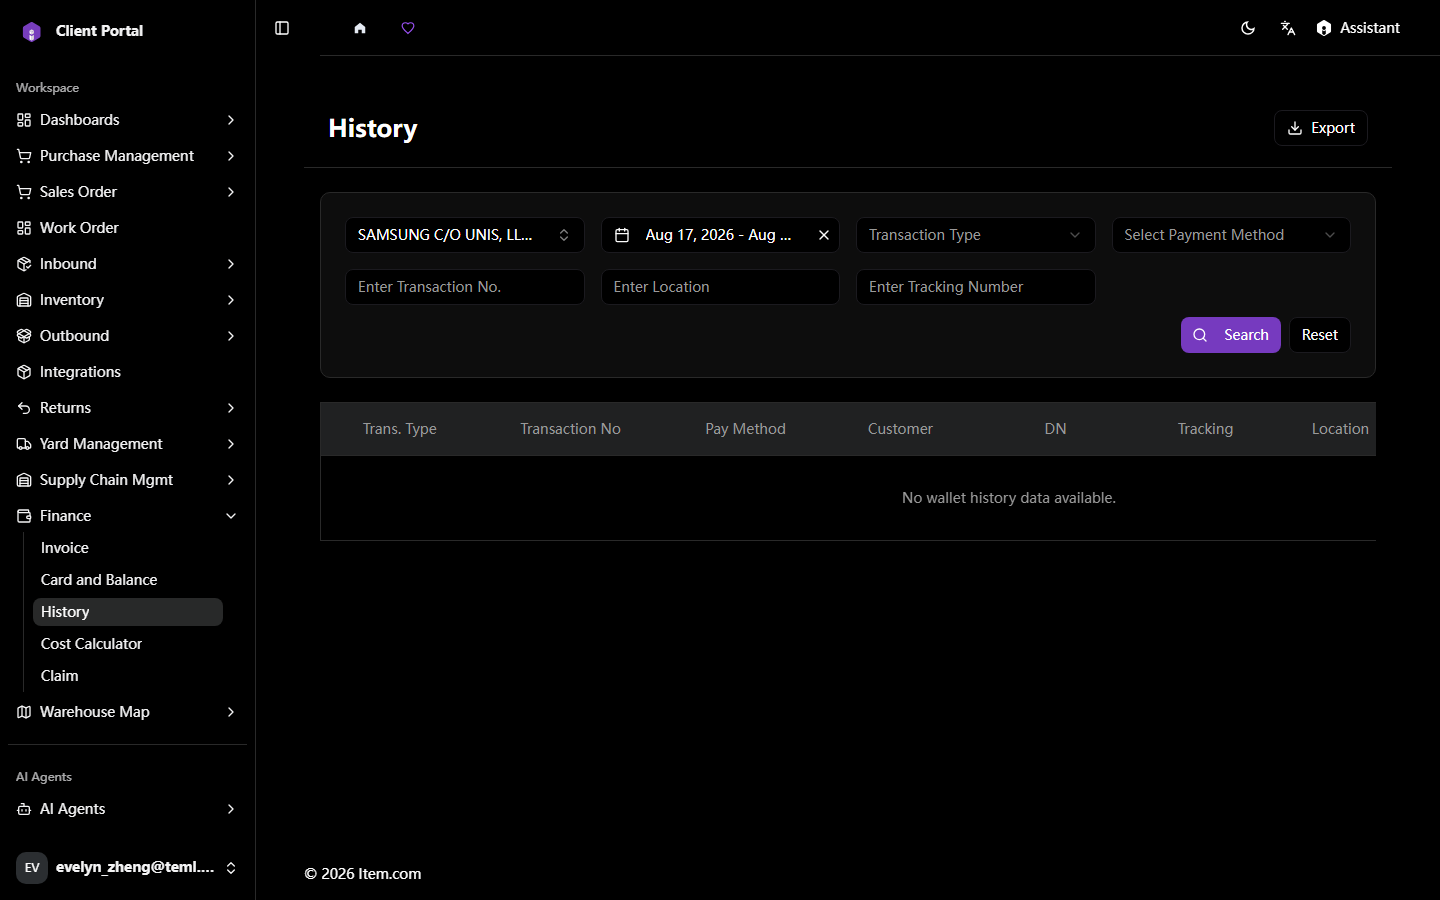Expand the Yard Management menu
Image resolution: width=1440 pixels, height=900 pixels.
127,444
